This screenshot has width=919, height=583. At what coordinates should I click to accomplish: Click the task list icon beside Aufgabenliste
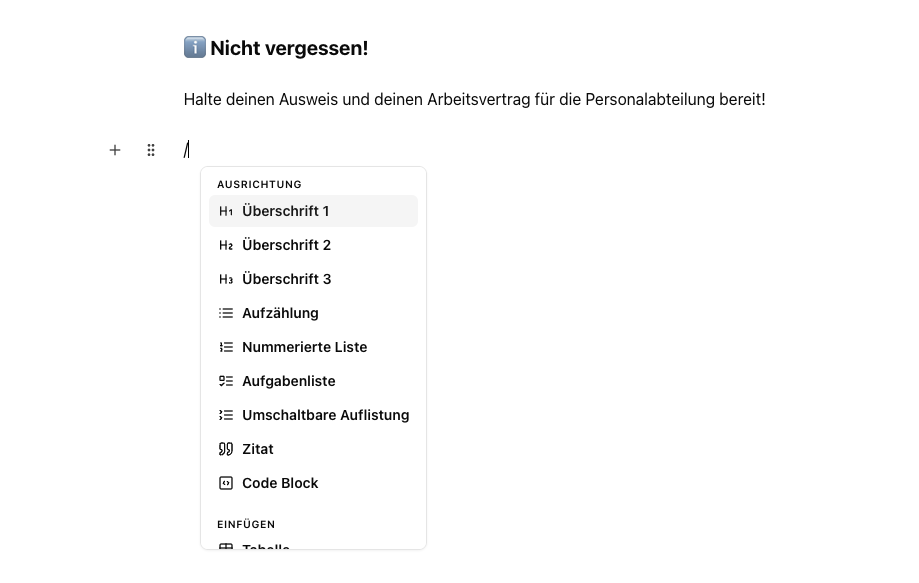pos(226,381)
